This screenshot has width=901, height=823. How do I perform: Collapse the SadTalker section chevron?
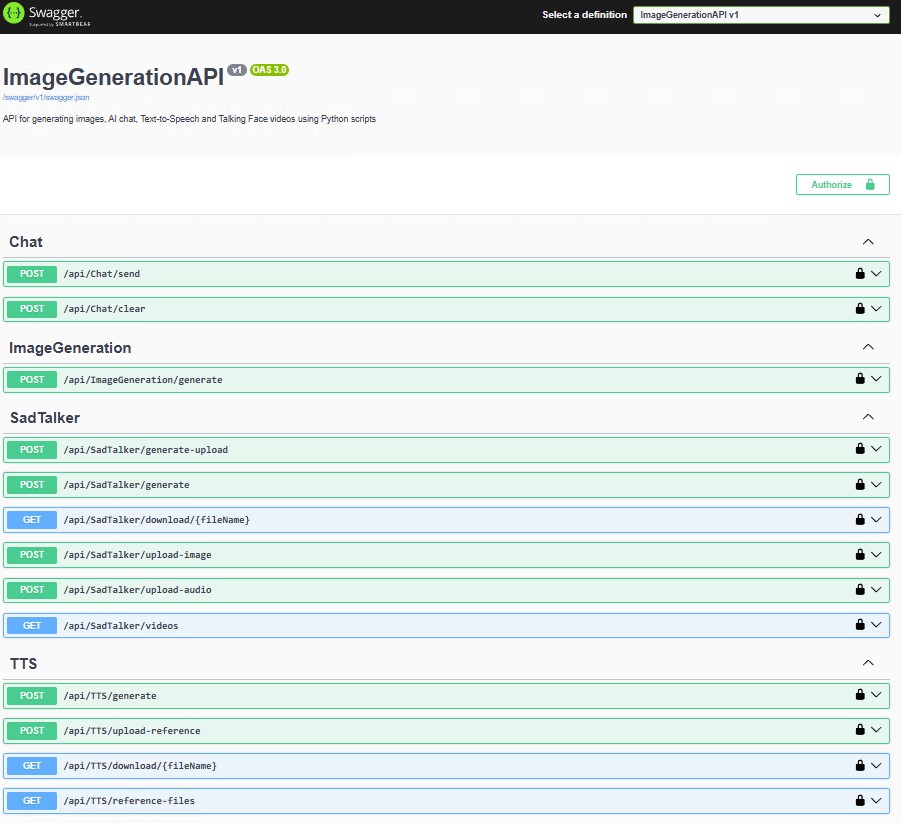pyautogui.click(x=868, y=417)
